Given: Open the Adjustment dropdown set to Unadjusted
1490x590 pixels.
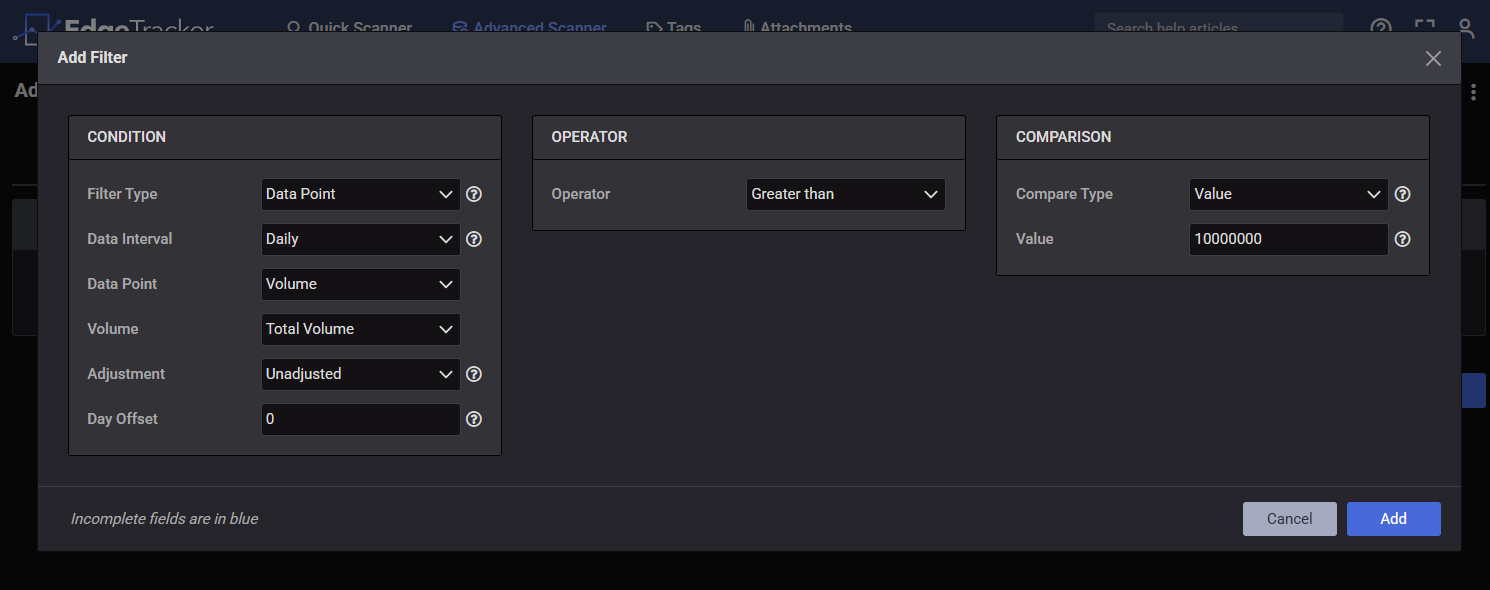Looking at the screenshot, I should point(360,374).
